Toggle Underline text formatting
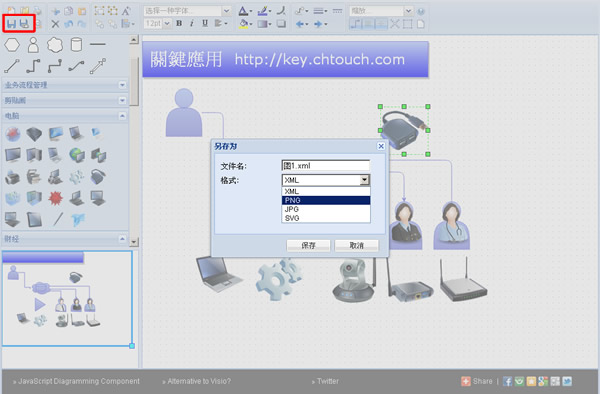The width and height of the screenshot is (600, 394). click(205, 23)
